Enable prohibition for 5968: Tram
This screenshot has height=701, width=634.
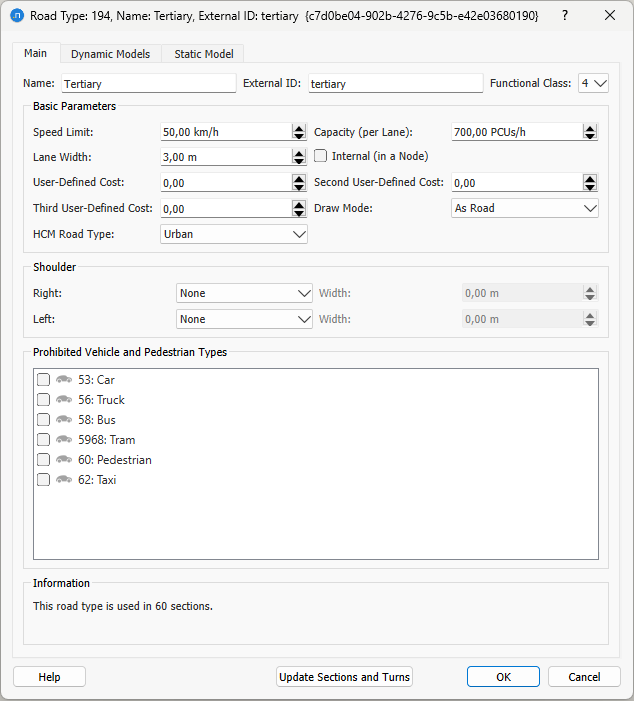tap(43, 439)
